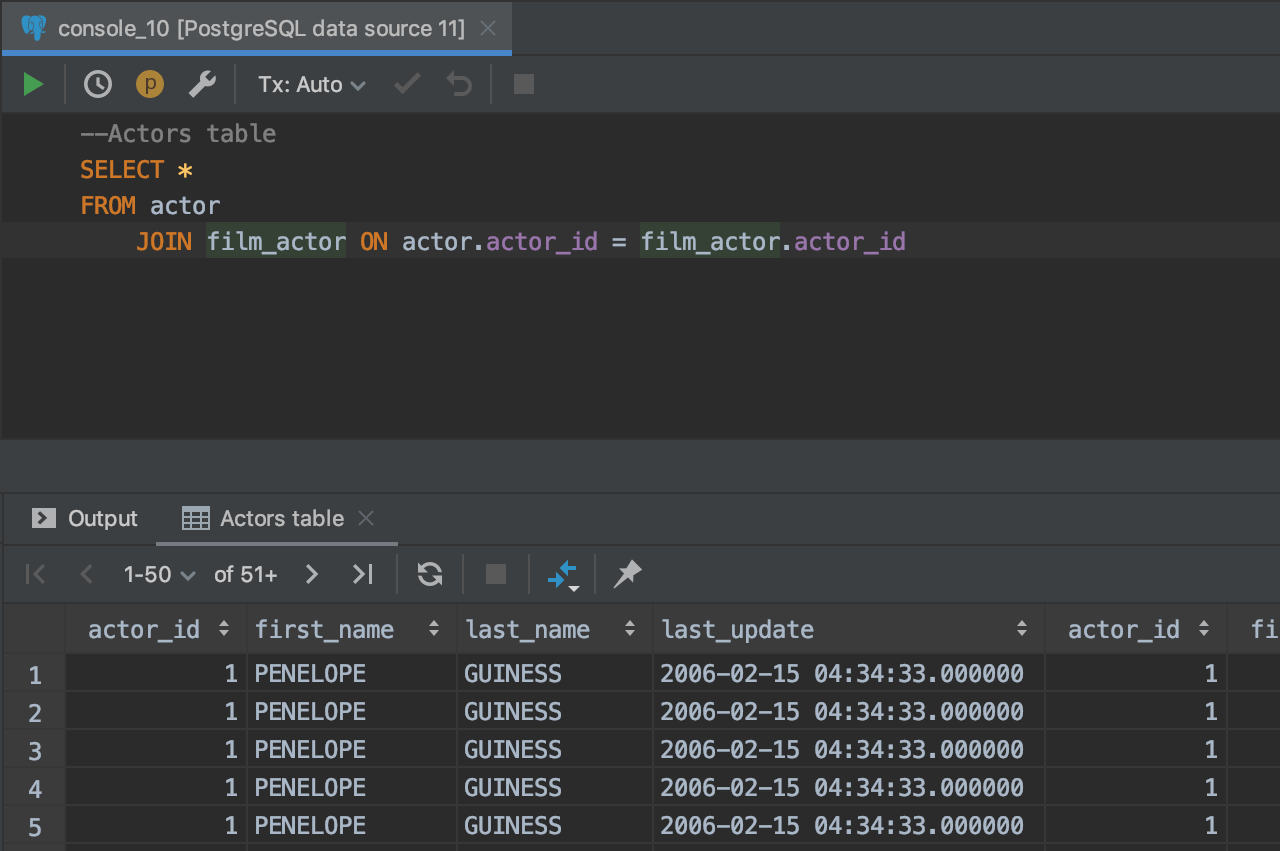This screenshot has width=1280, height=851.
Task: Jump to the last page of results
Action: coord(362,574)
